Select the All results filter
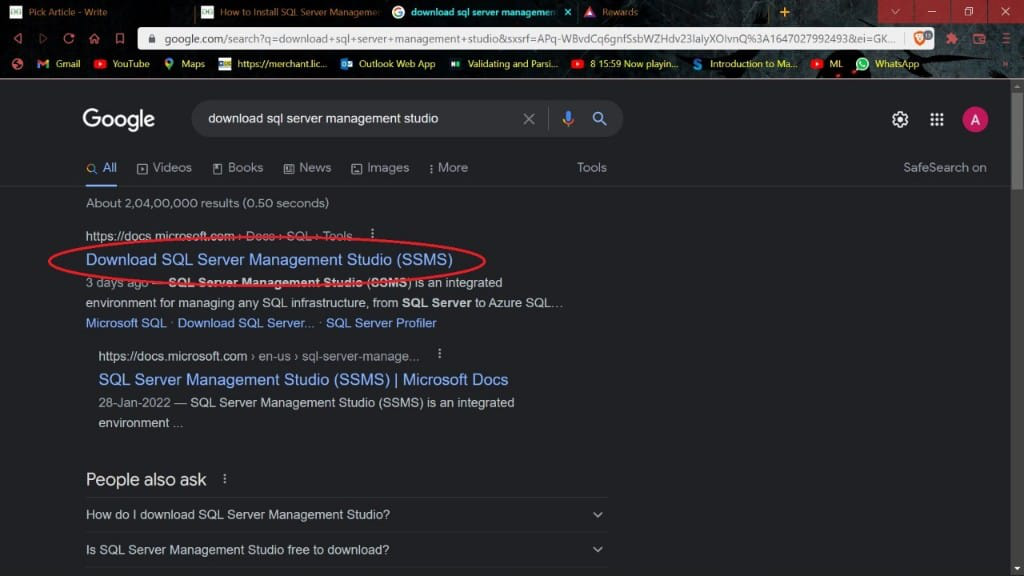 click(x=101, y=168)
